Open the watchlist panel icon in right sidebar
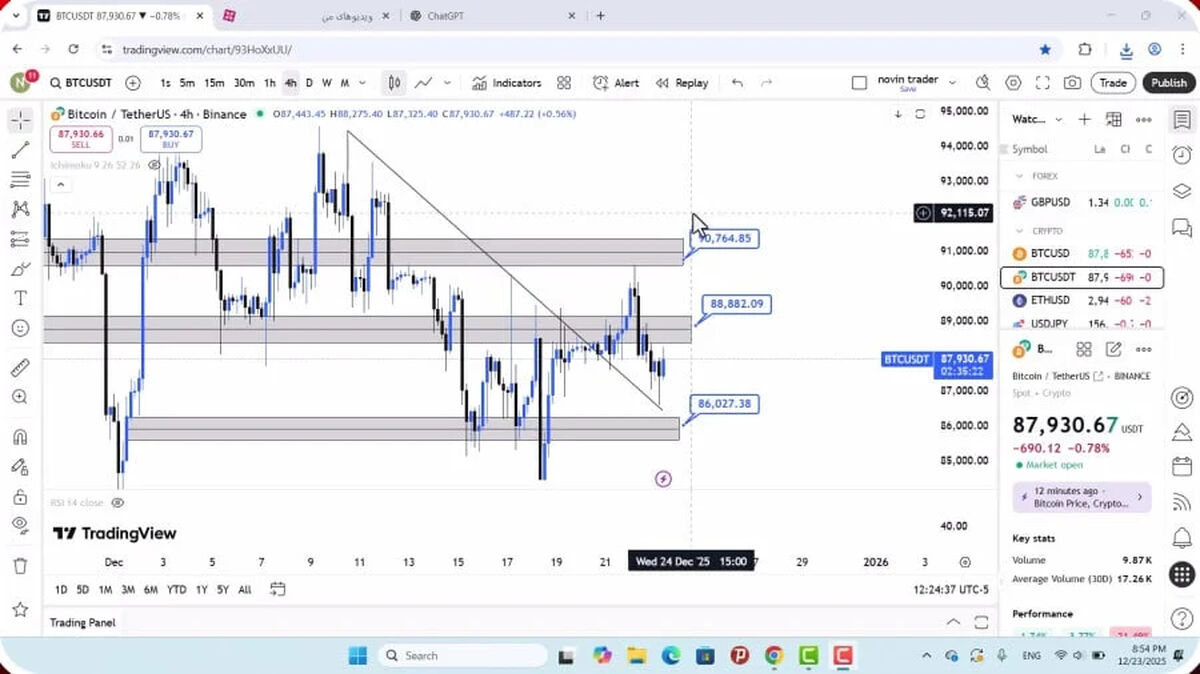Screen dimensions: 1200x674 1182,120
